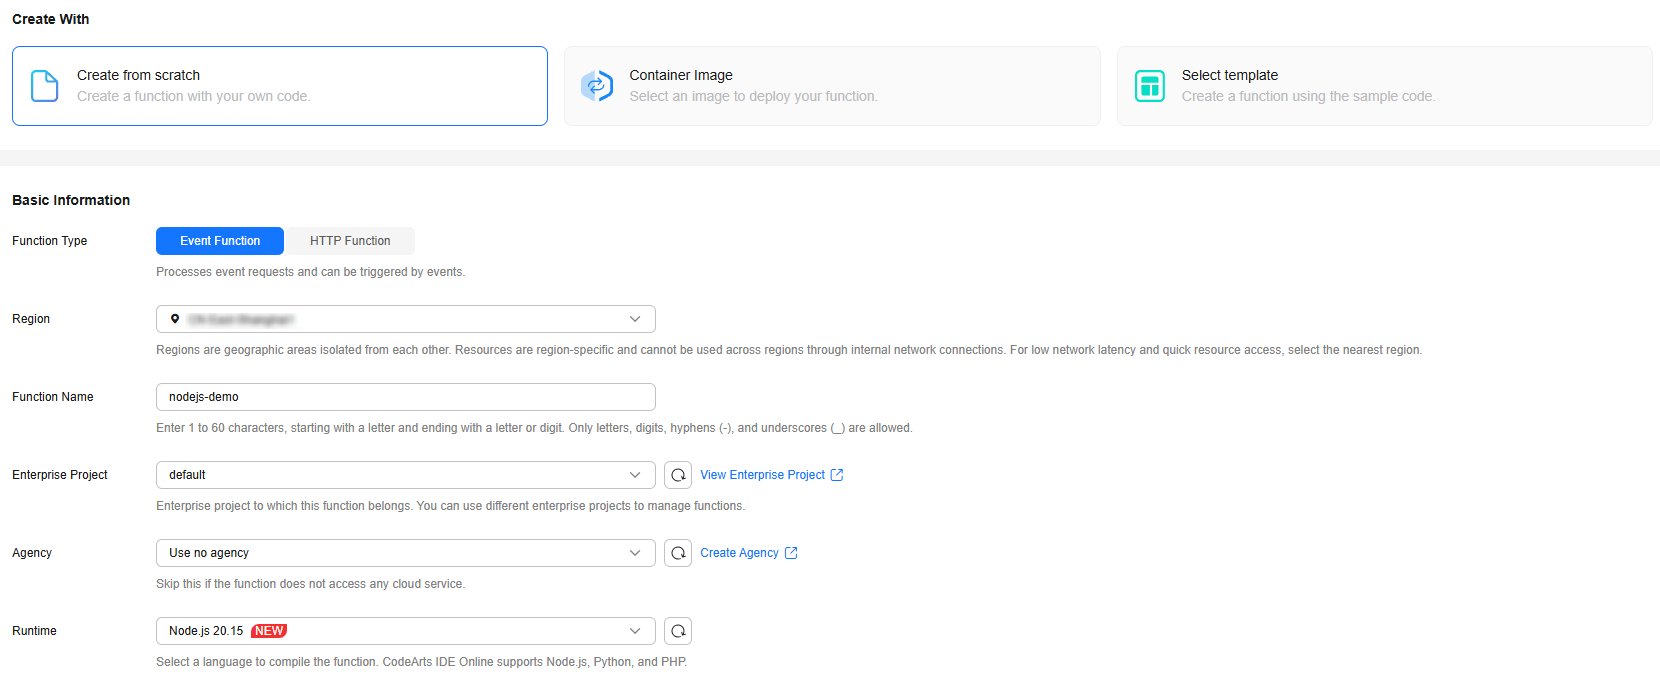The width and height of the screenshot is (1660, 679).
Task: Click the Create from scratch document icon
Action: (45, 86)
